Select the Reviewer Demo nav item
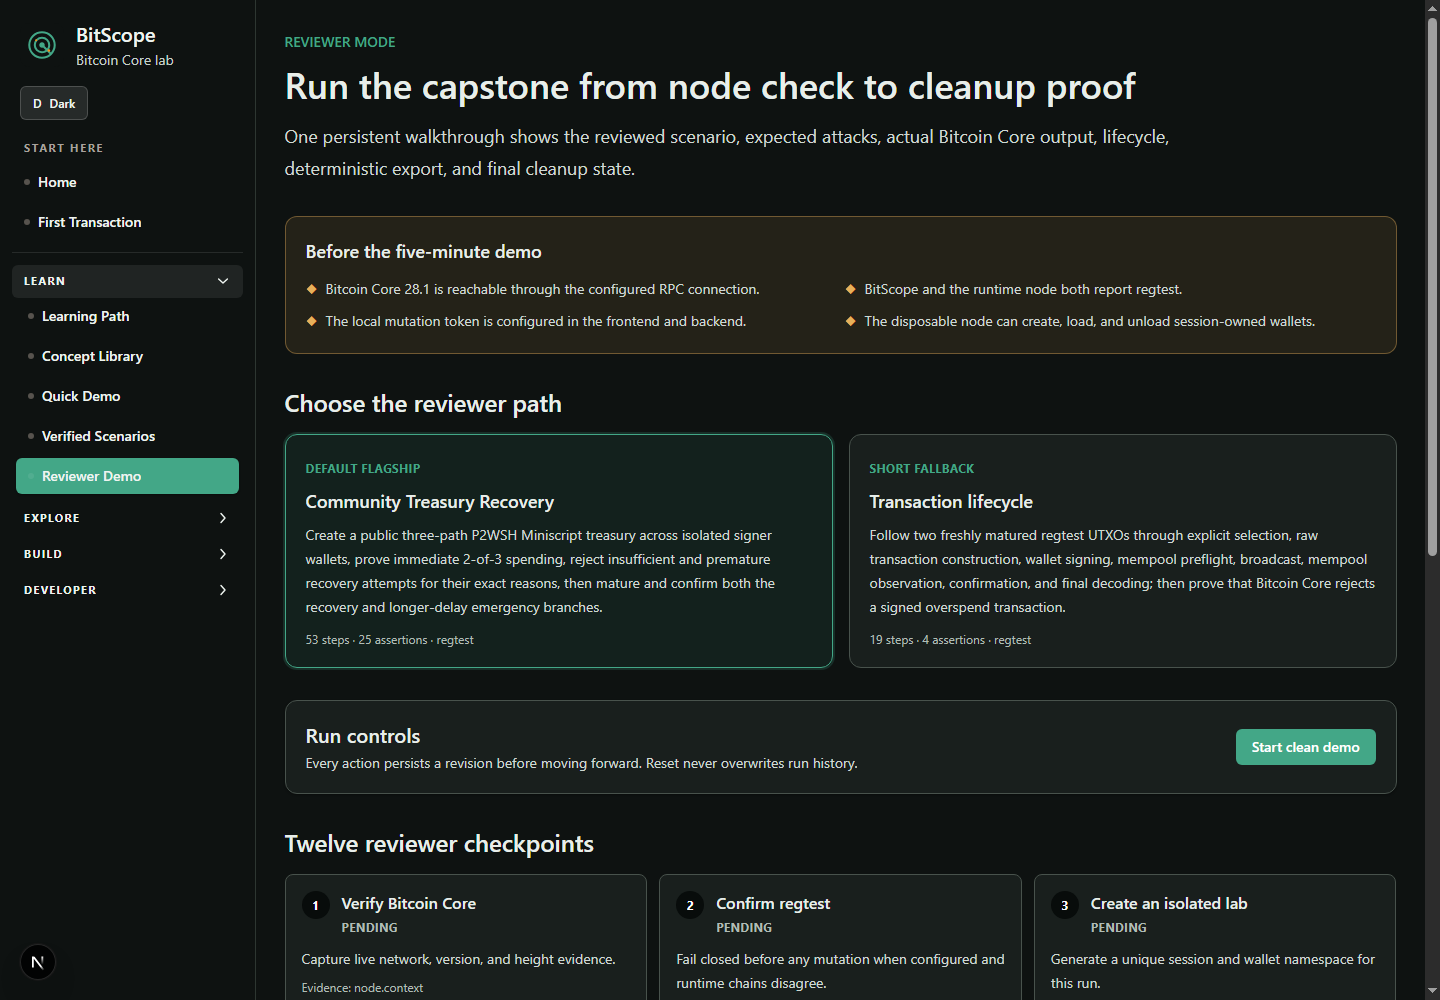Image resolution: width=1440 pixels, height=1000 pixels. tap(127, 476)
